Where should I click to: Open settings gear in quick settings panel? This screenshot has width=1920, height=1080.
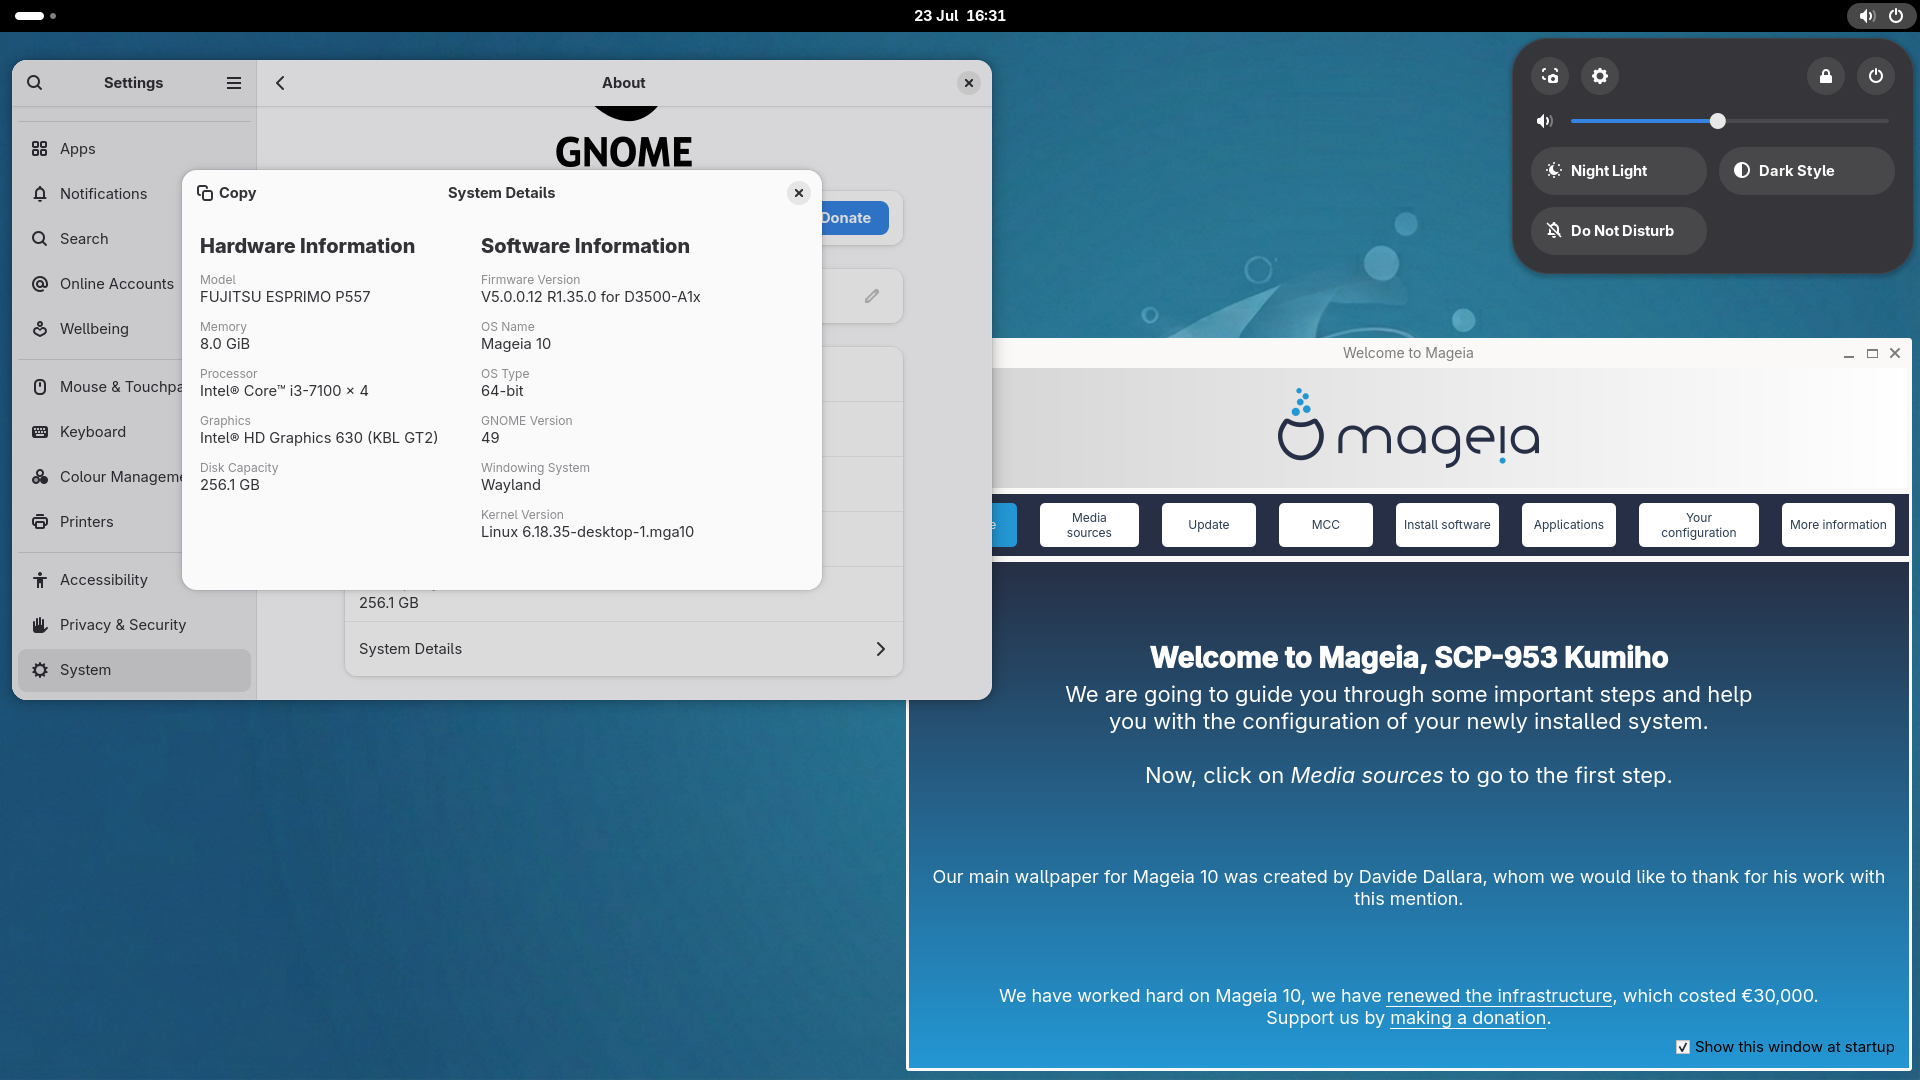[x=1600, y=76]
